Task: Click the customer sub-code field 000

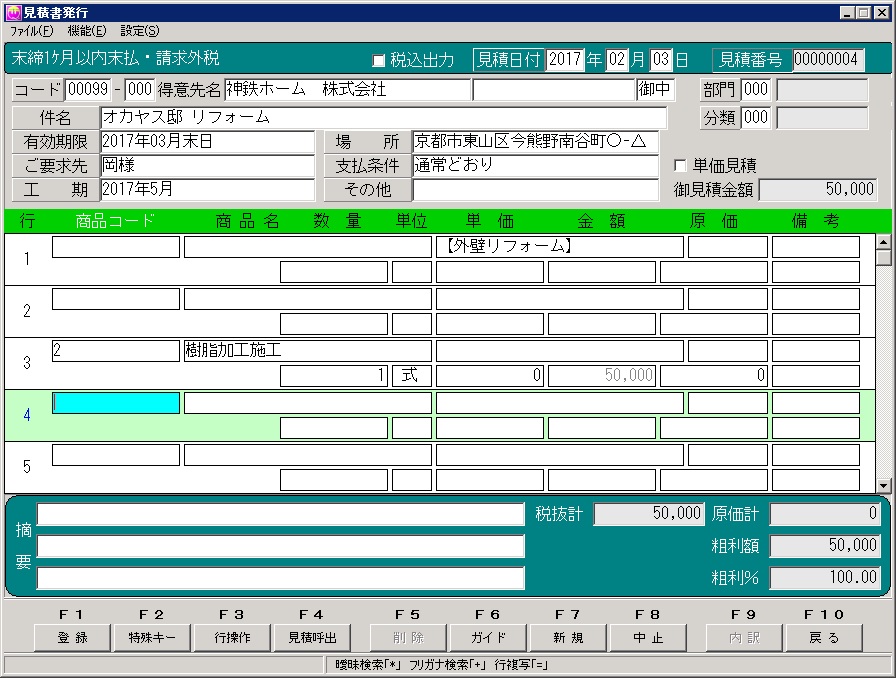Action: coord(139,89)
